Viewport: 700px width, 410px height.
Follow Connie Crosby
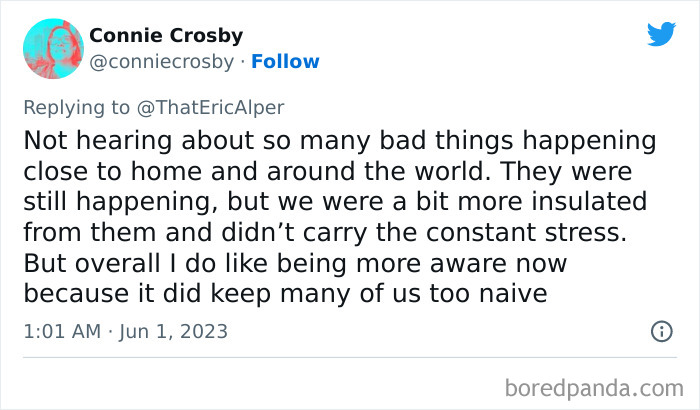[x=286, y=61]
